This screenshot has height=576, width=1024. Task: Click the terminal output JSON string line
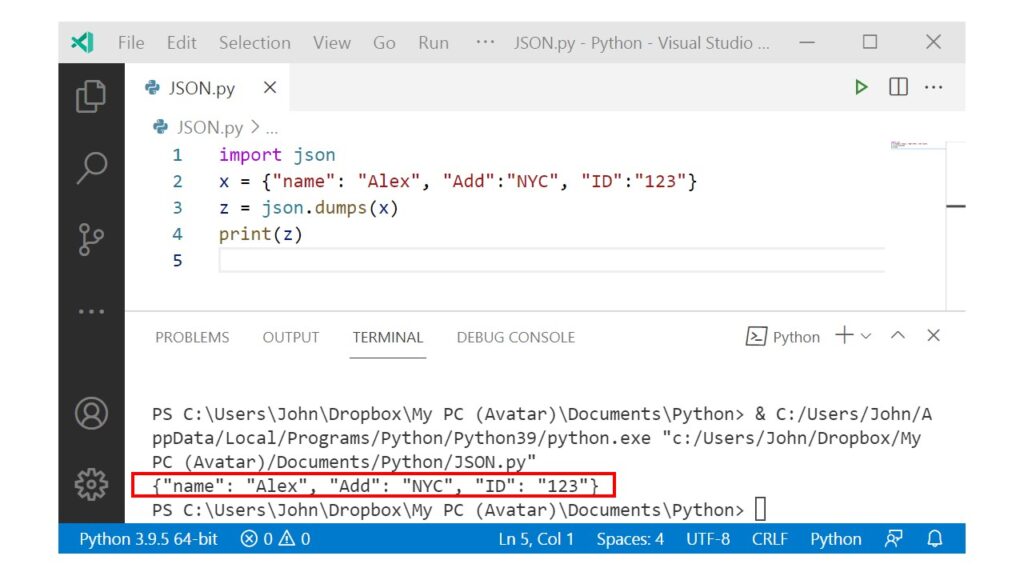(x=375, y=486)
